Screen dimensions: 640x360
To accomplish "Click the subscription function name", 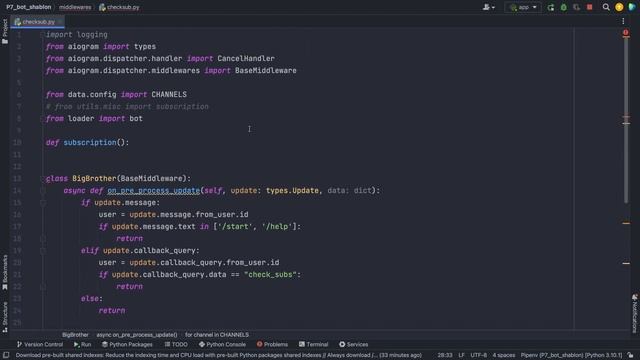I will 90,142.
